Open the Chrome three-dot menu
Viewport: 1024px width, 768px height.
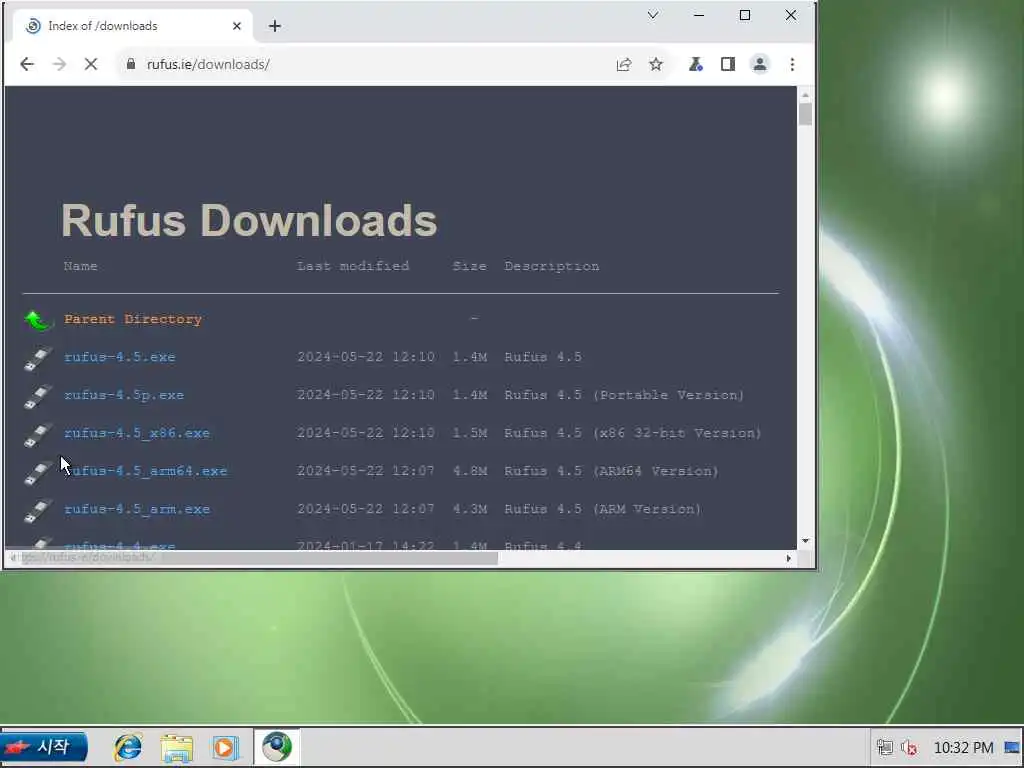click(792, 64)
